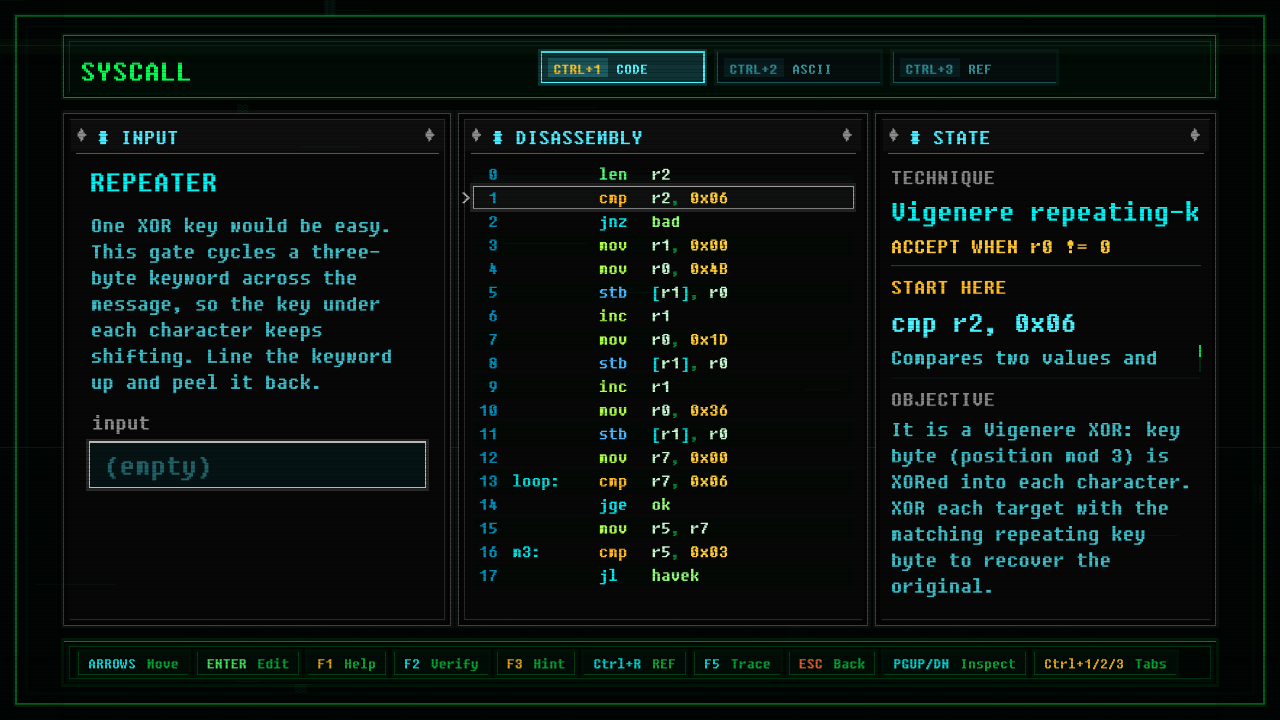This screenshot has height=720, width=1280.
Task: Select row 14 'jge ok'
Action: point(663,505)
